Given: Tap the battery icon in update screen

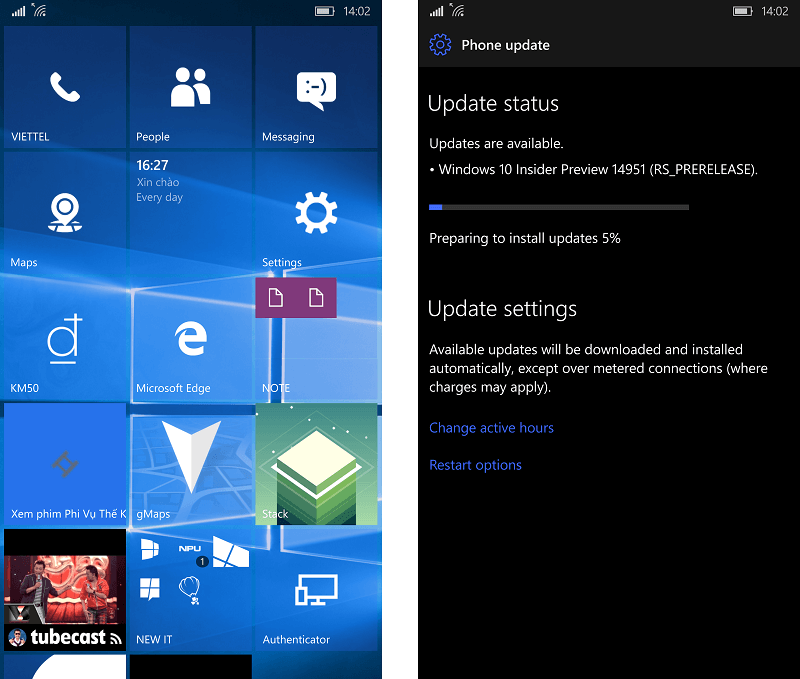Looking at the screenshot, I should coord(742,11).
